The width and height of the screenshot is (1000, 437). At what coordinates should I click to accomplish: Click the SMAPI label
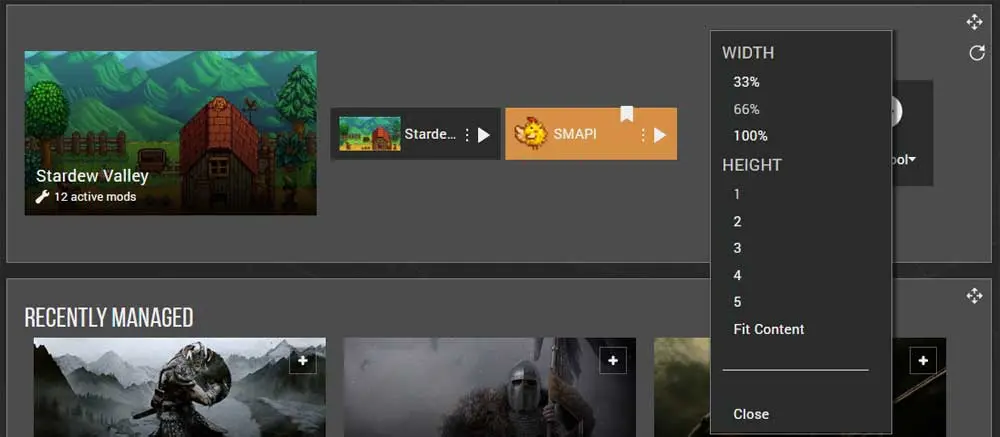575,135
